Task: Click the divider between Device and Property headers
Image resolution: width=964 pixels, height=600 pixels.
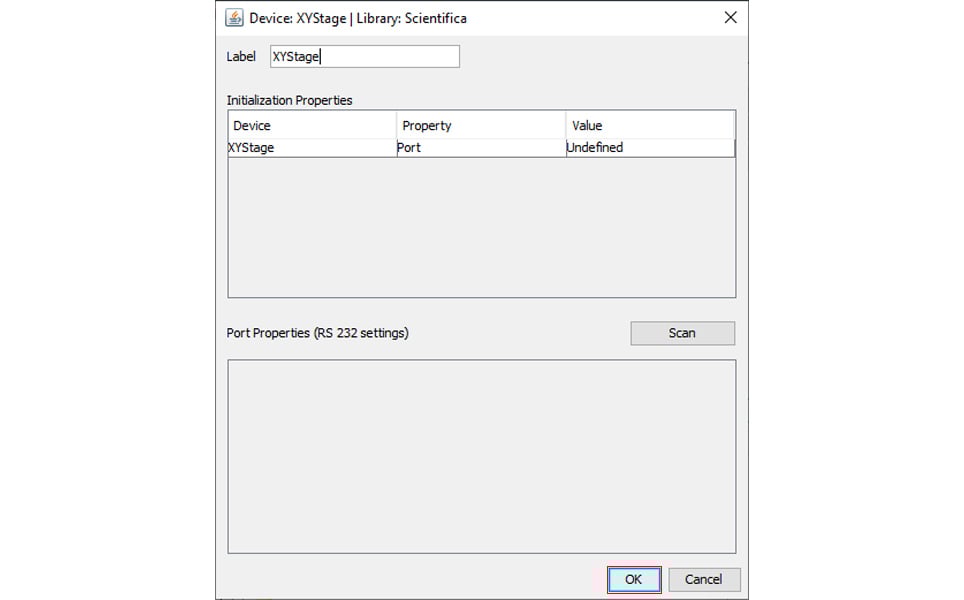Action: [x=396, y=126]
